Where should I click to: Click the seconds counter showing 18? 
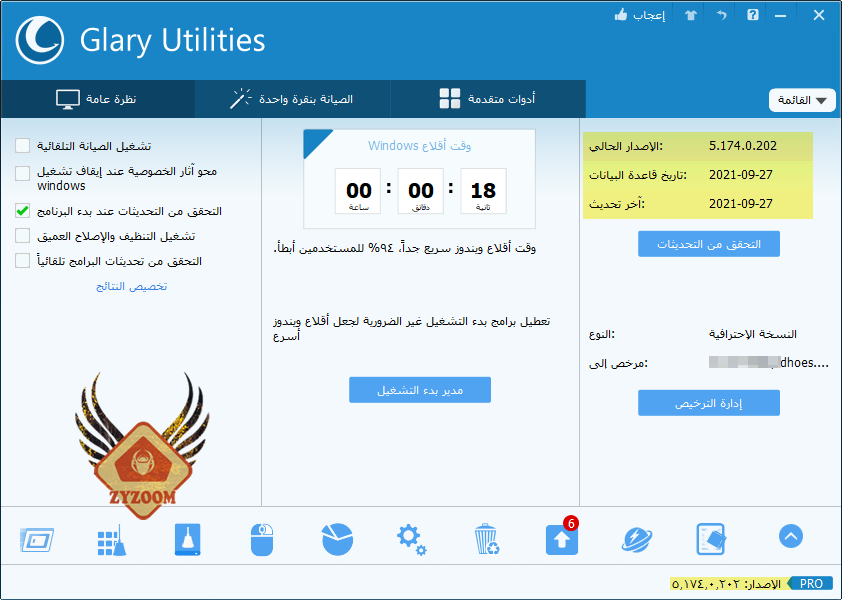483,191
